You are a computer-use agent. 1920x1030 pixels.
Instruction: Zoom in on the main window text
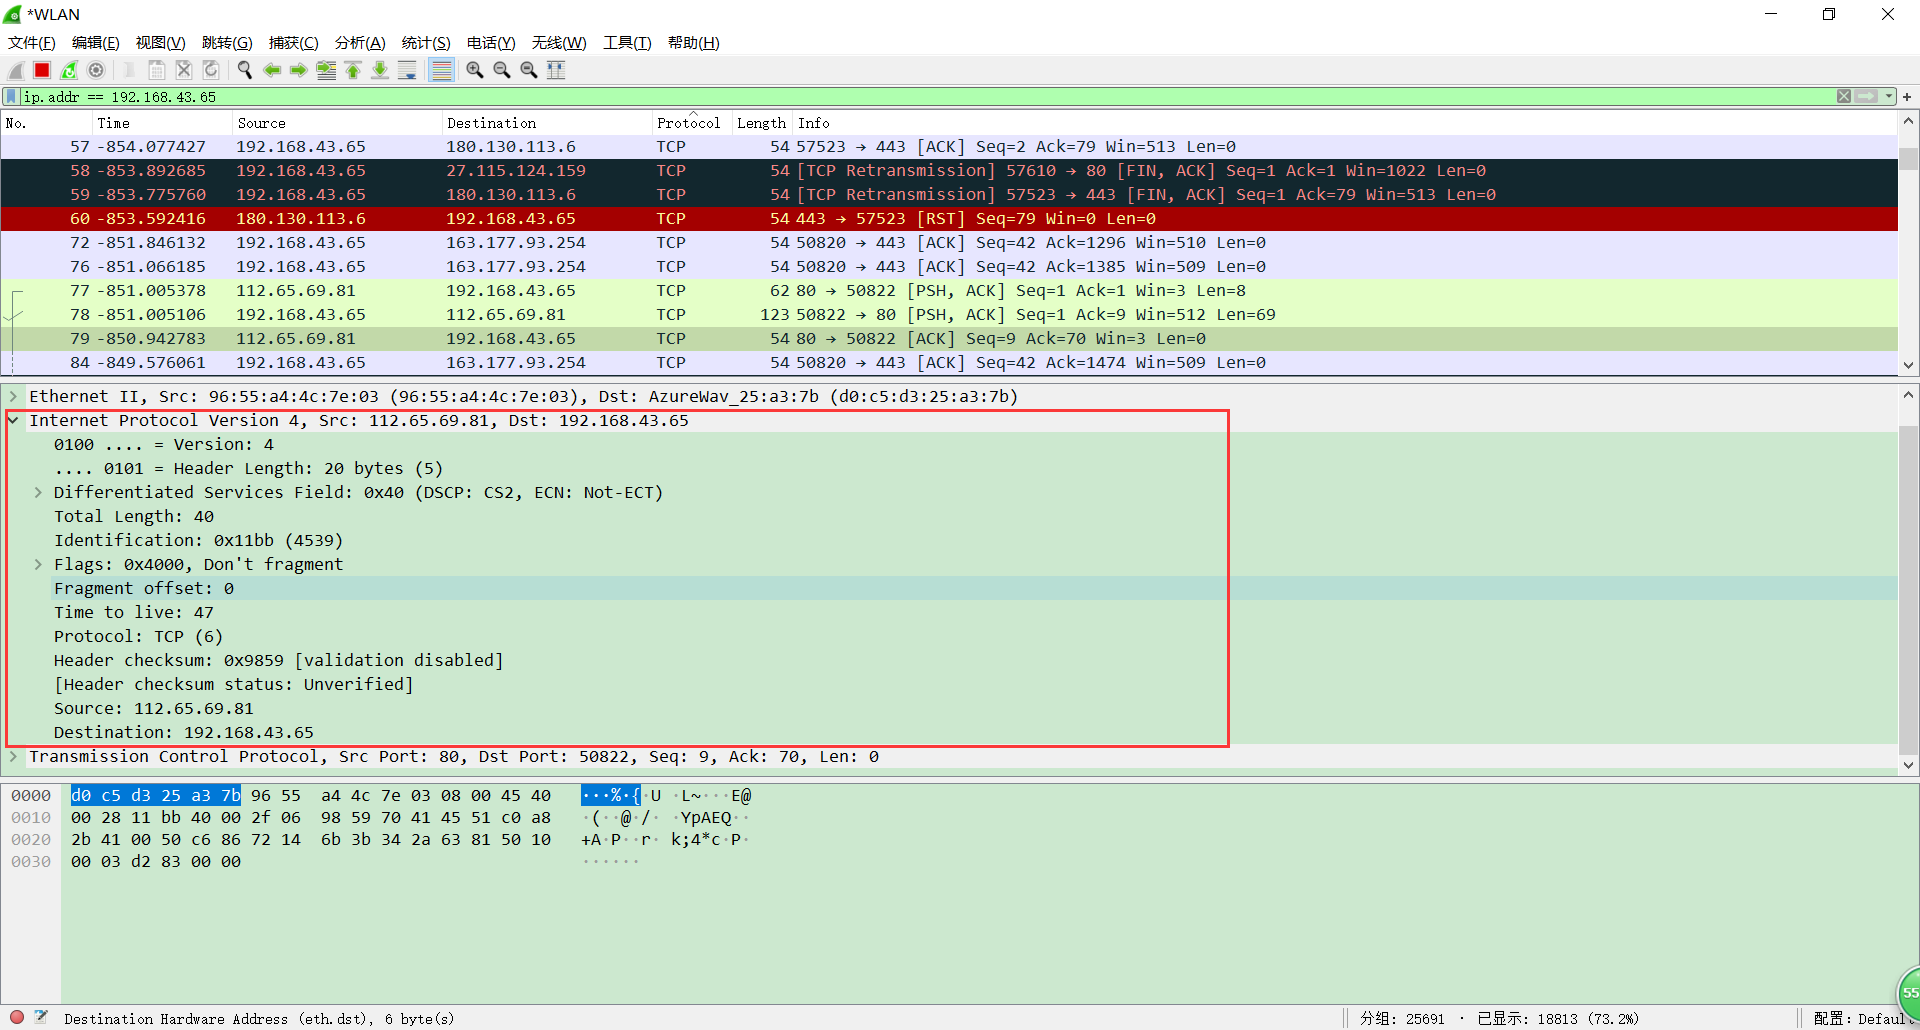475,70
